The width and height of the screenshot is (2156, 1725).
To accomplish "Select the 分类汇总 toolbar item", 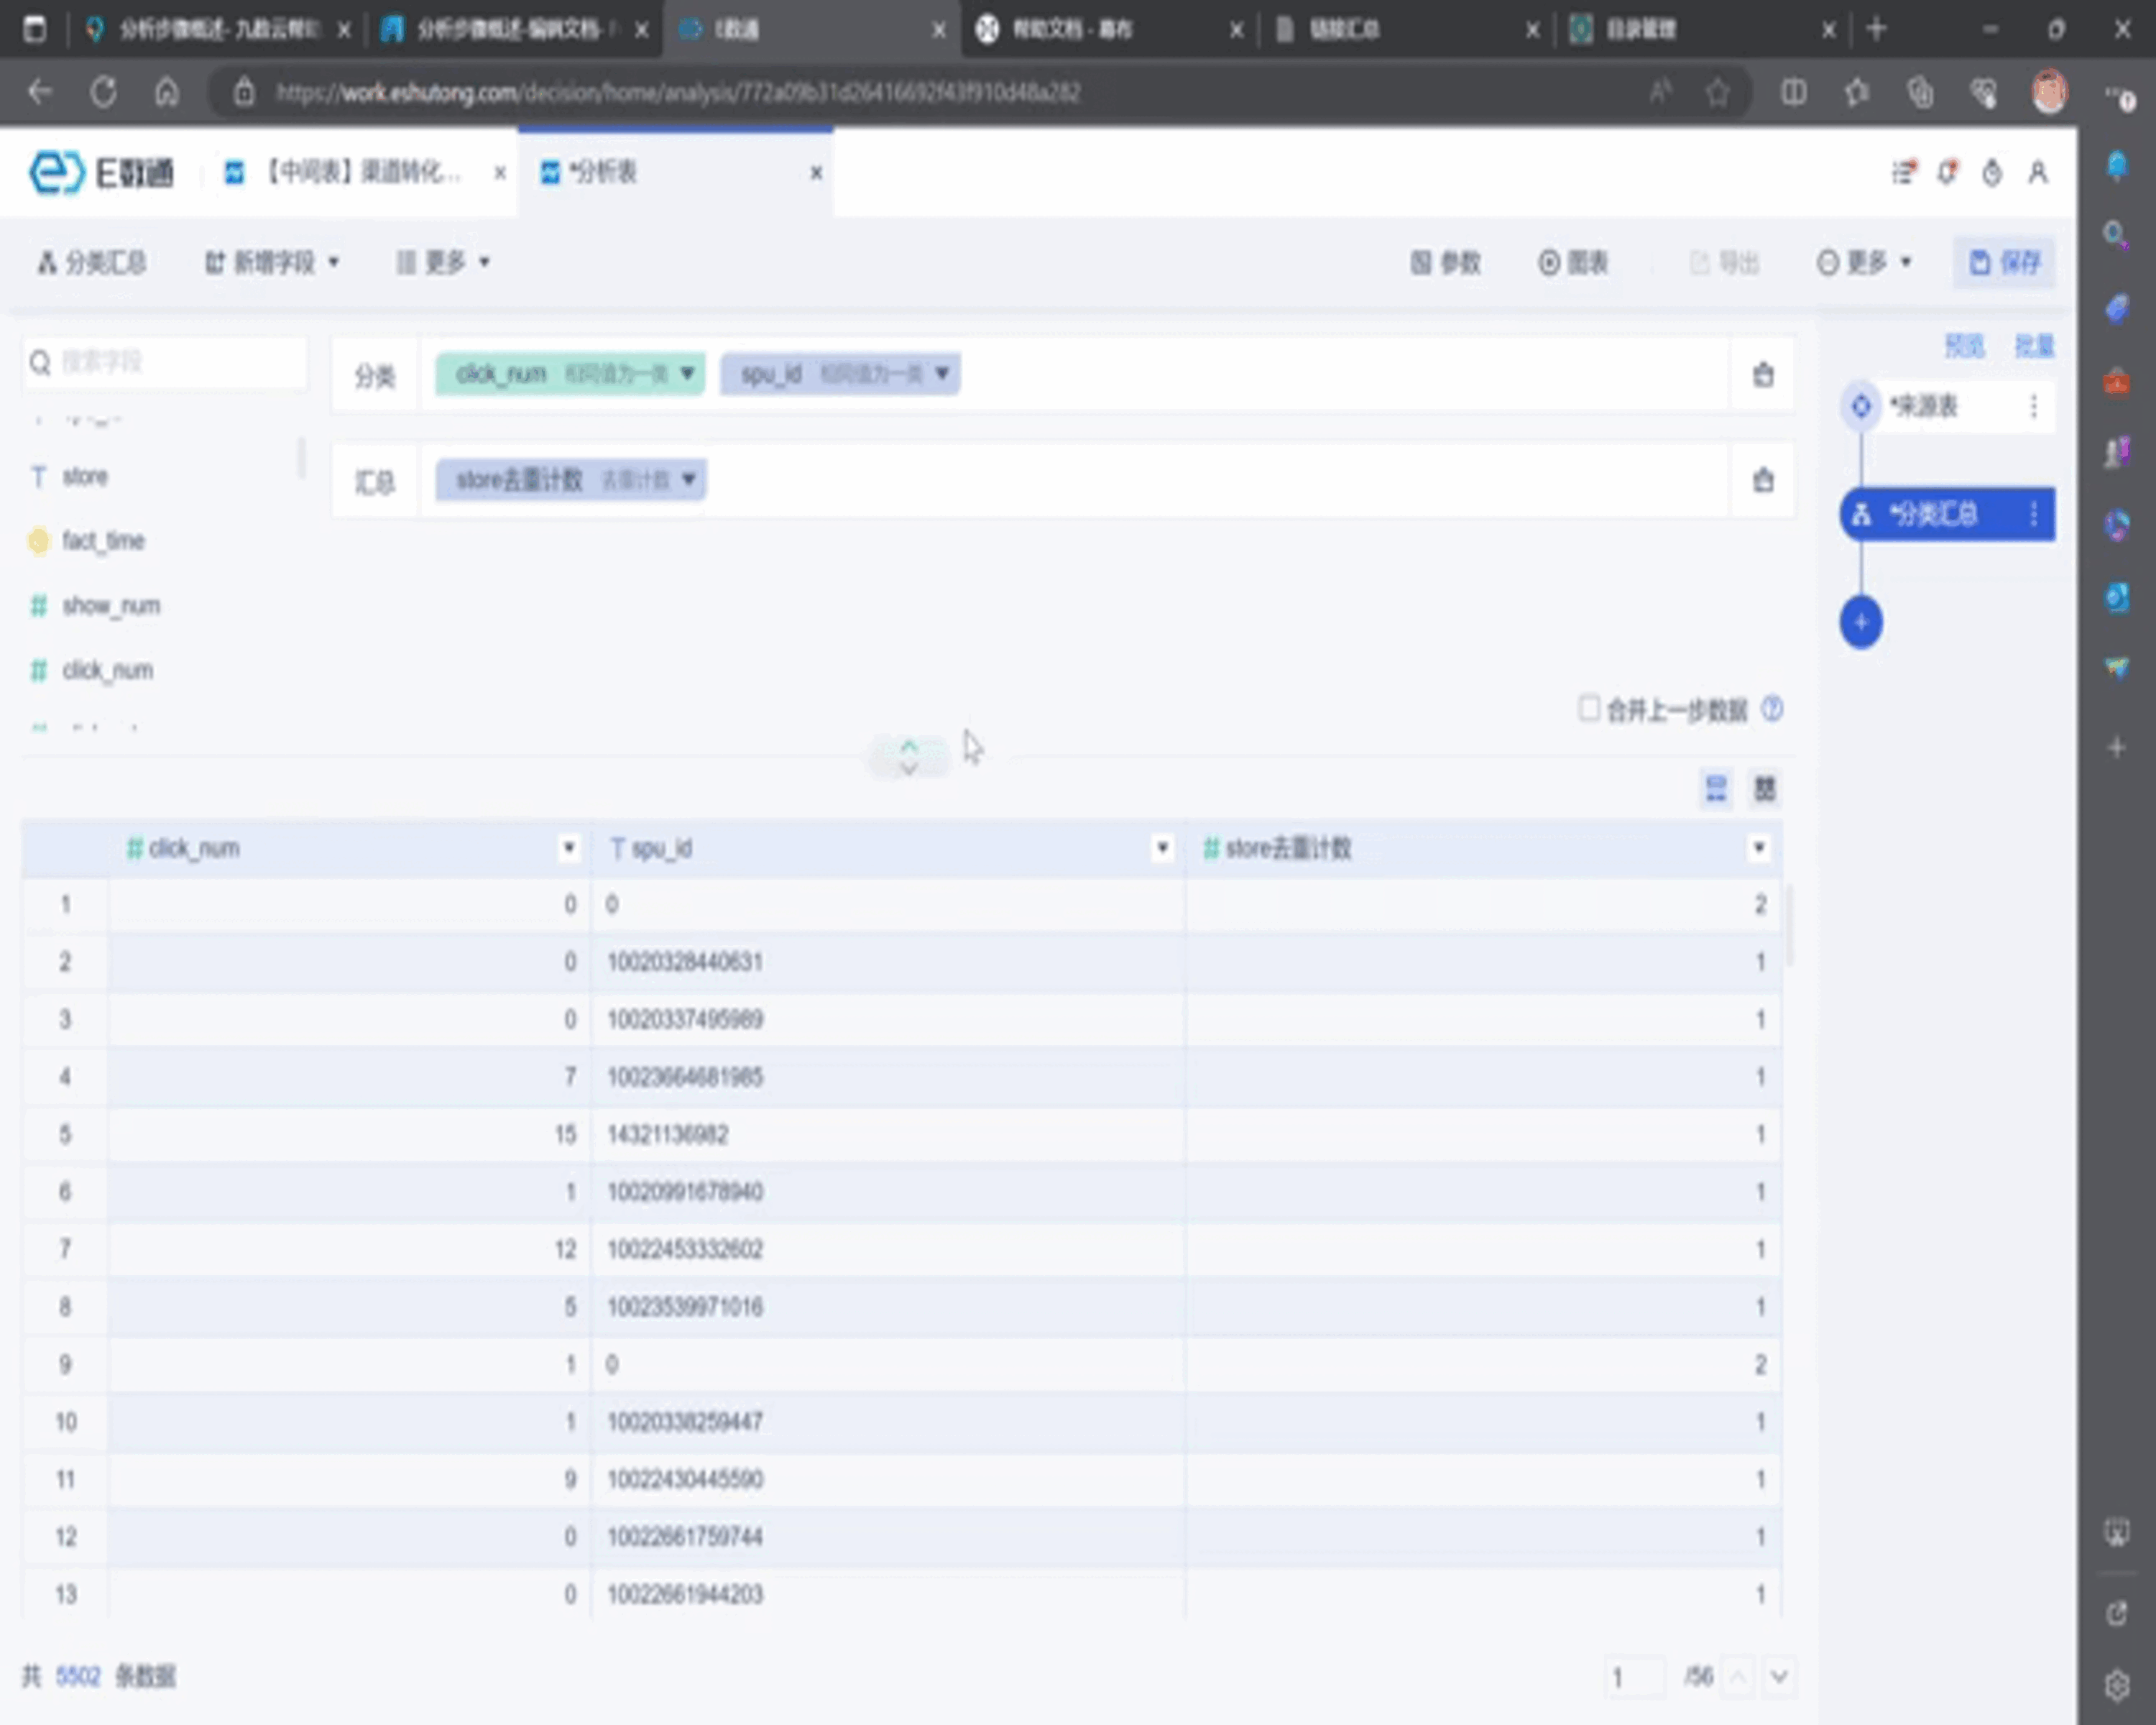I will [x=92, y=263].
